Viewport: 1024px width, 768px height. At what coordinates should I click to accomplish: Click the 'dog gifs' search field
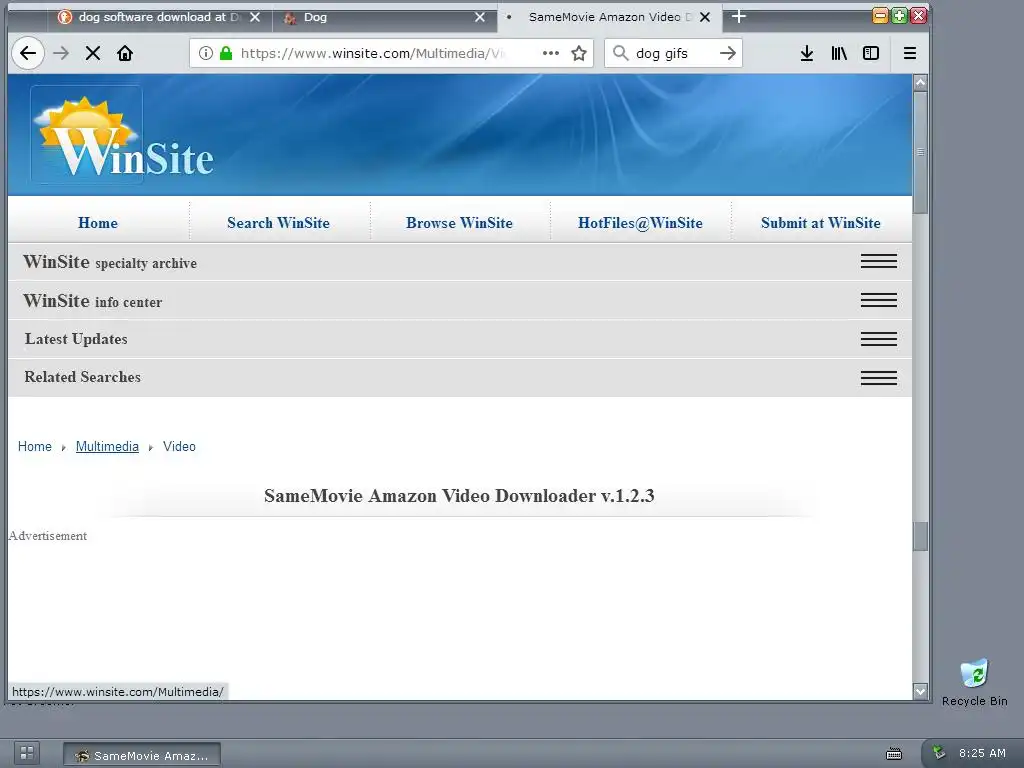click(673, 53)
